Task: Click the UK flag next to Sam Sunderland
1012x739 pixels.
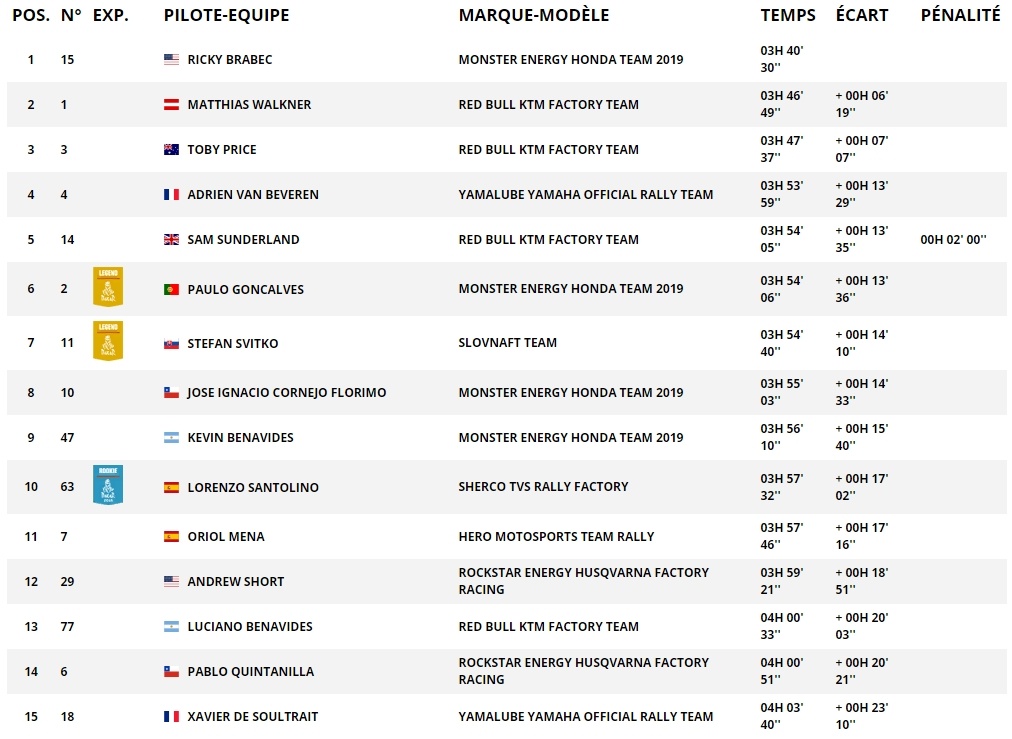Action: 171,239
